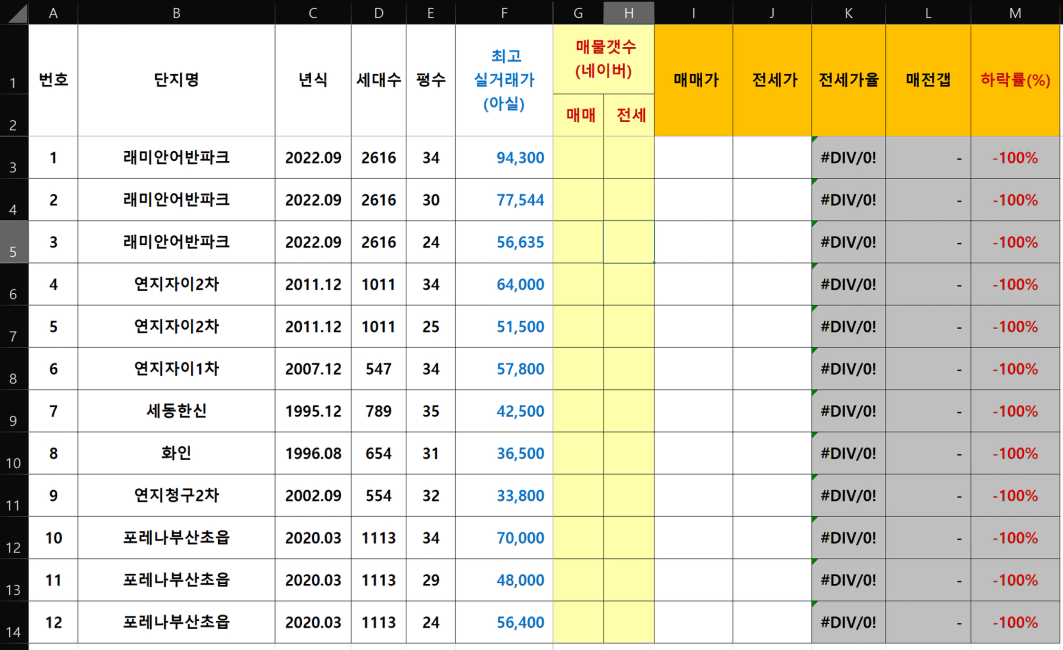Select the 최고 실거래가 (아실) header

coord(504,80)
